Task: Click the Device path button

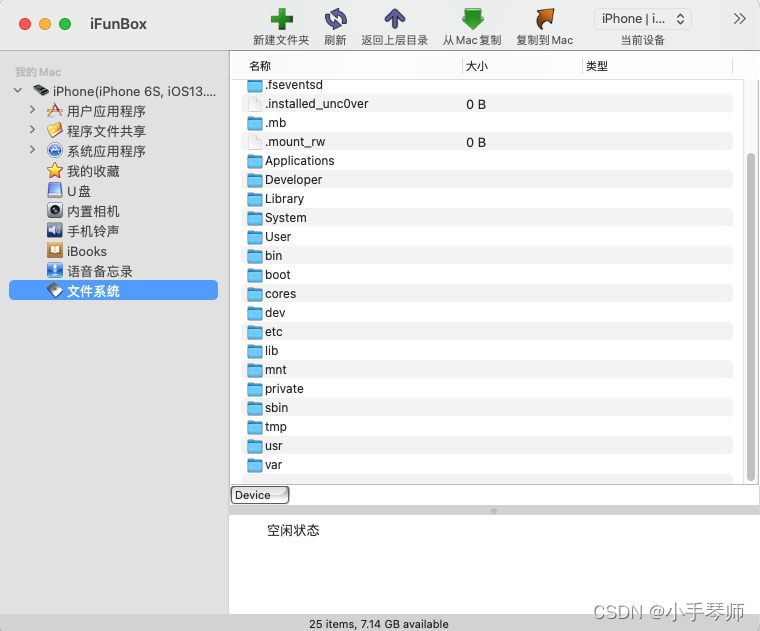Action: coord(260,495)
